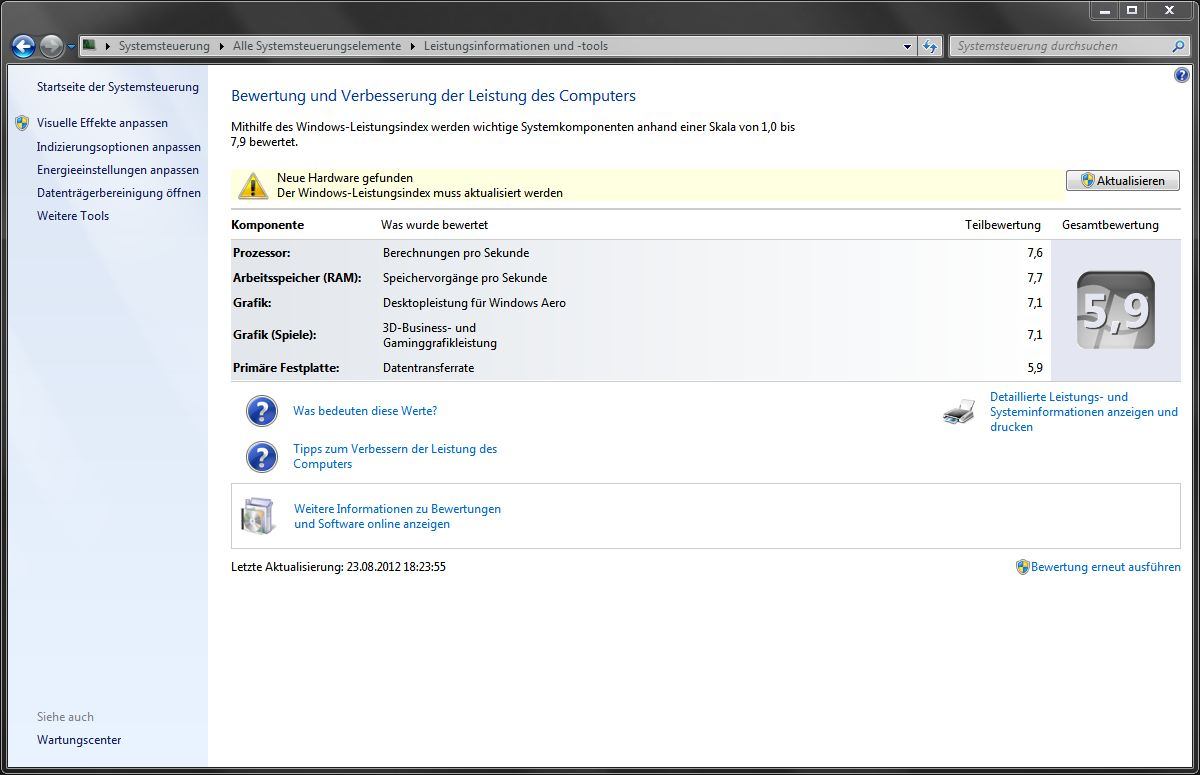The height and width of the screenshot is (775, 1200).
Task: Open Visuelle Effekte anpassen
Action: pos(102,123)
